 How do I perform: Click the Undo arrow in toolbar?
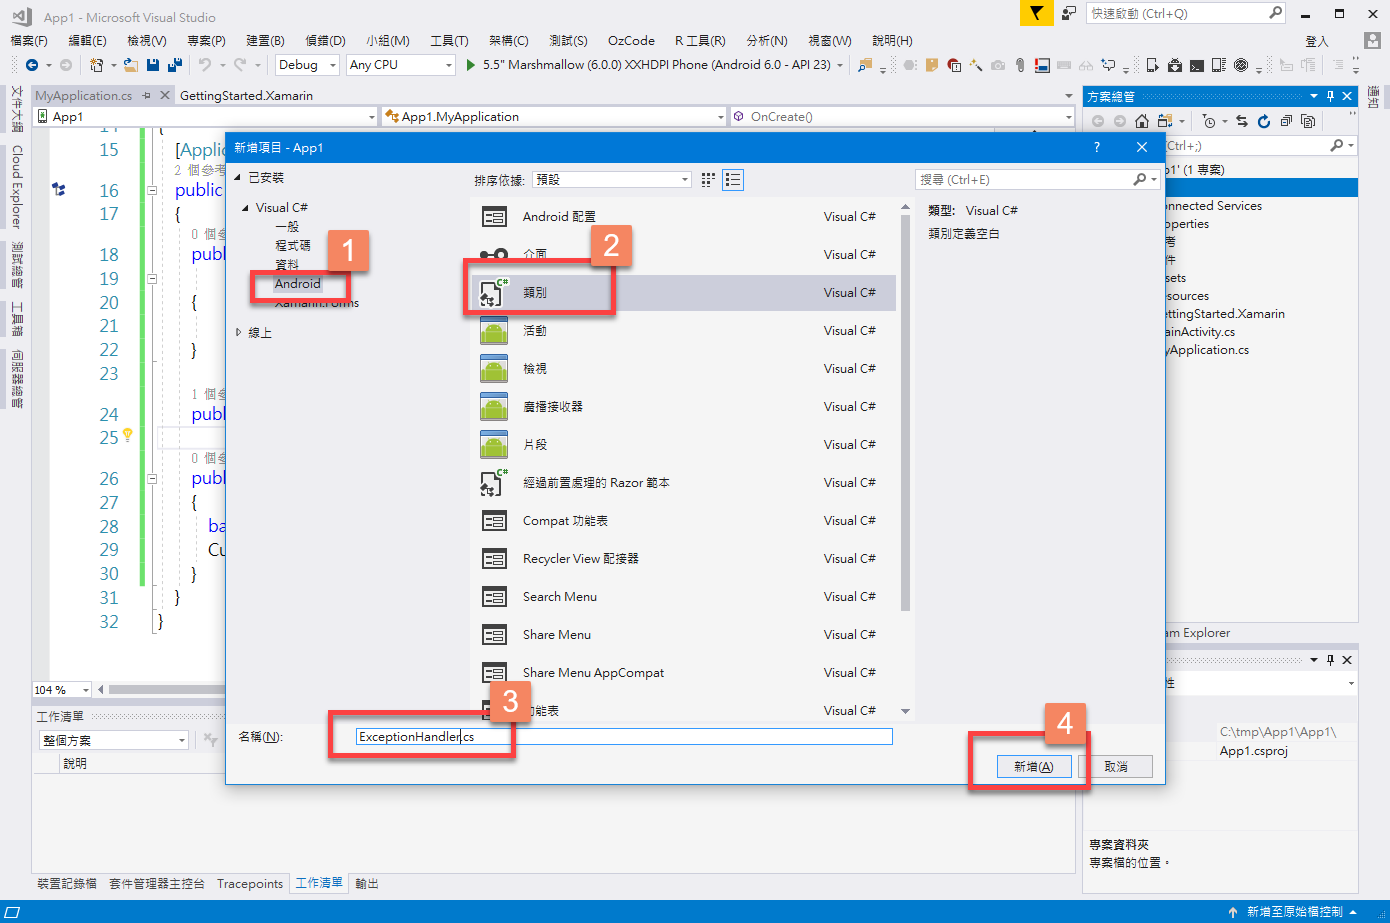pos(204,65)
